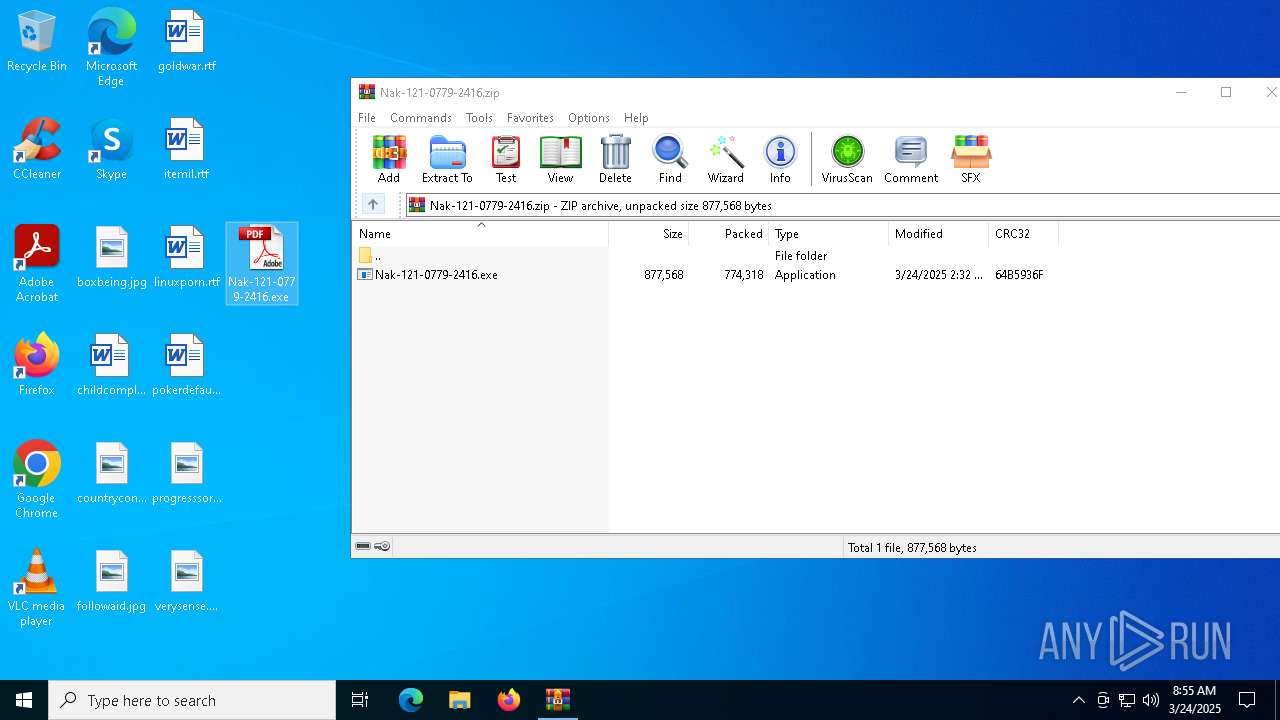Sort by CRC32 column header
Image resolution: width=1280 pixels, height=720 pixels.
click(x=1023, y=233)
